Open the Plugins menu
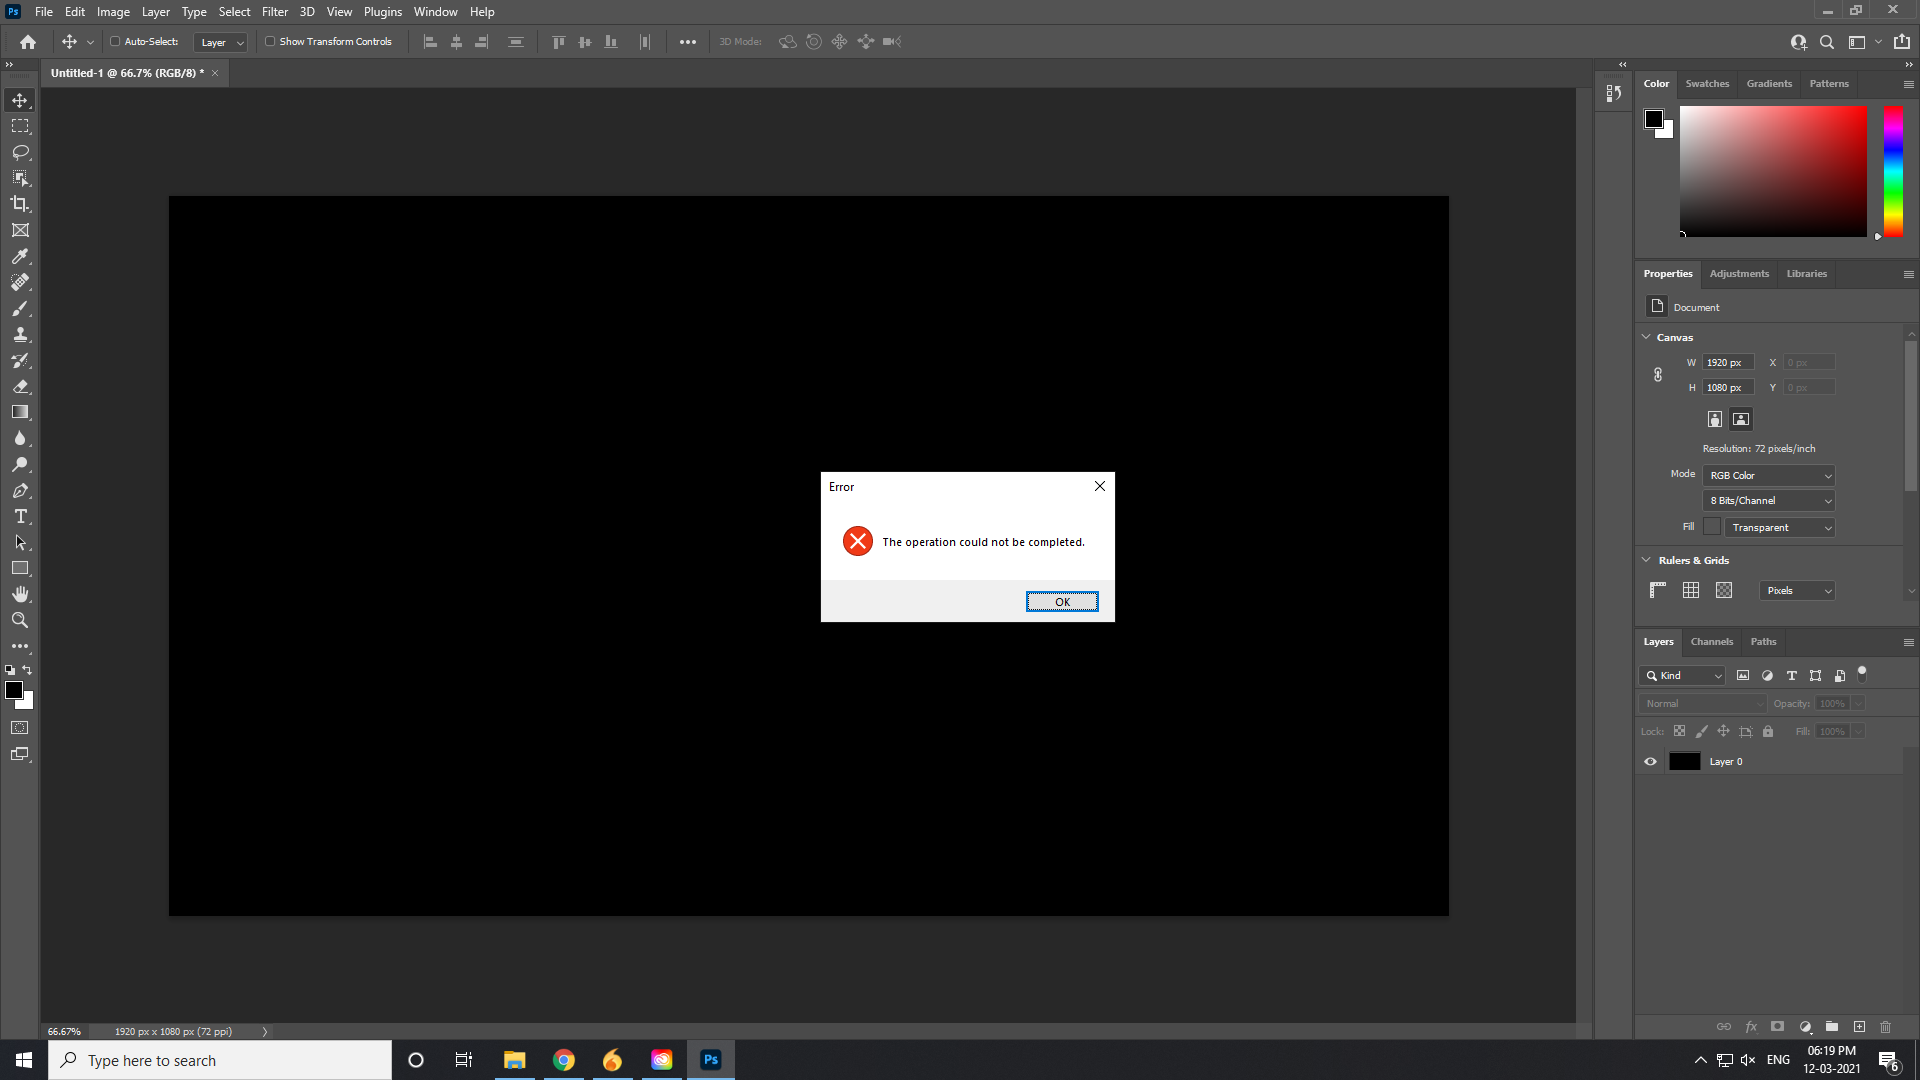 [x=383, y=12]
